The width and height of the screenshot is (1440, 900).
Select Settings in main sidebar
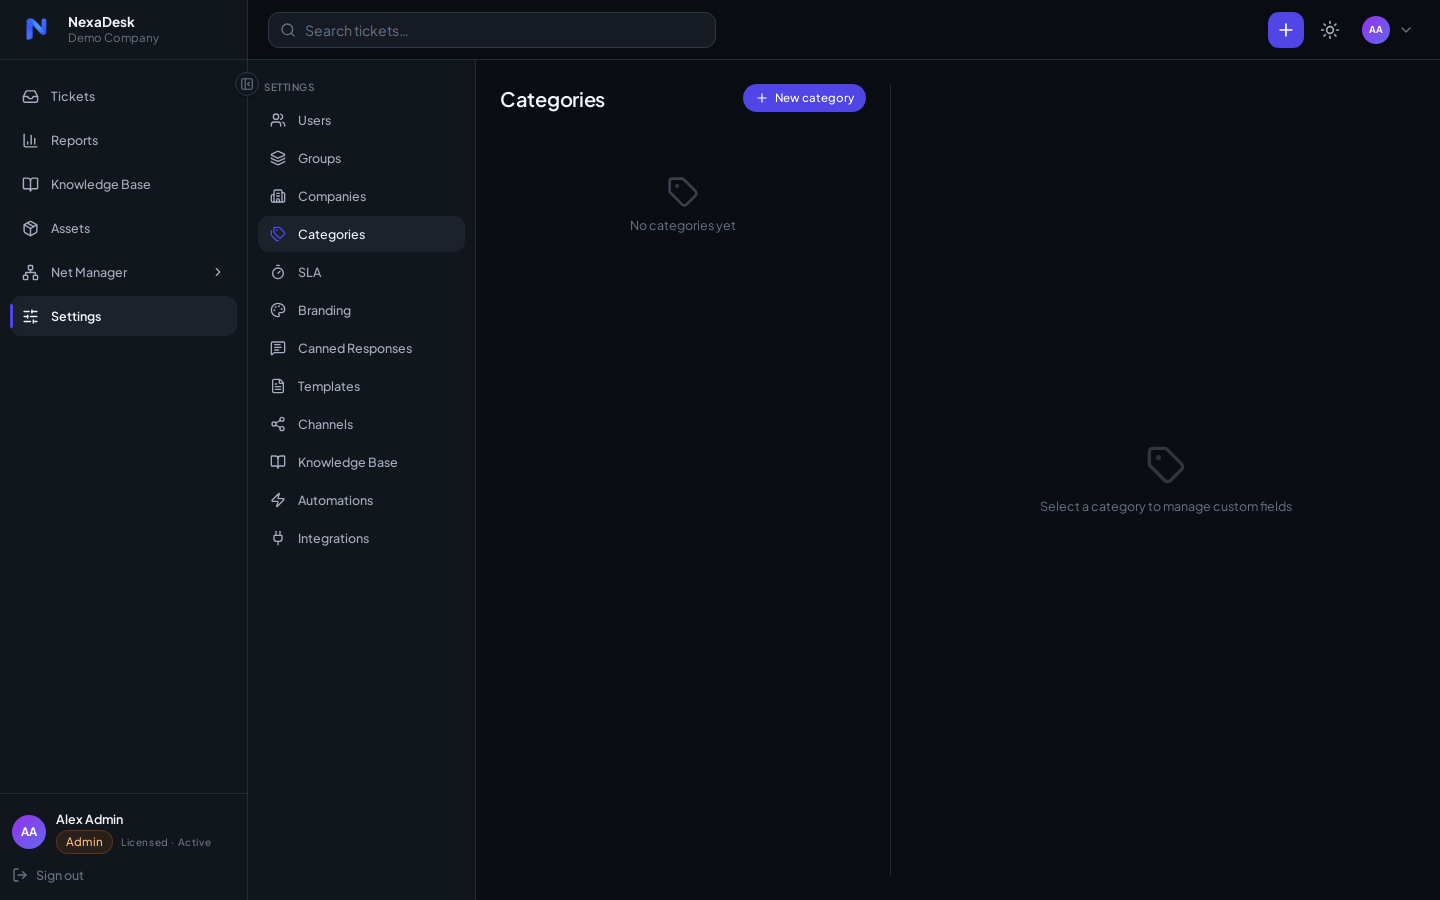[x=123, y=316]
